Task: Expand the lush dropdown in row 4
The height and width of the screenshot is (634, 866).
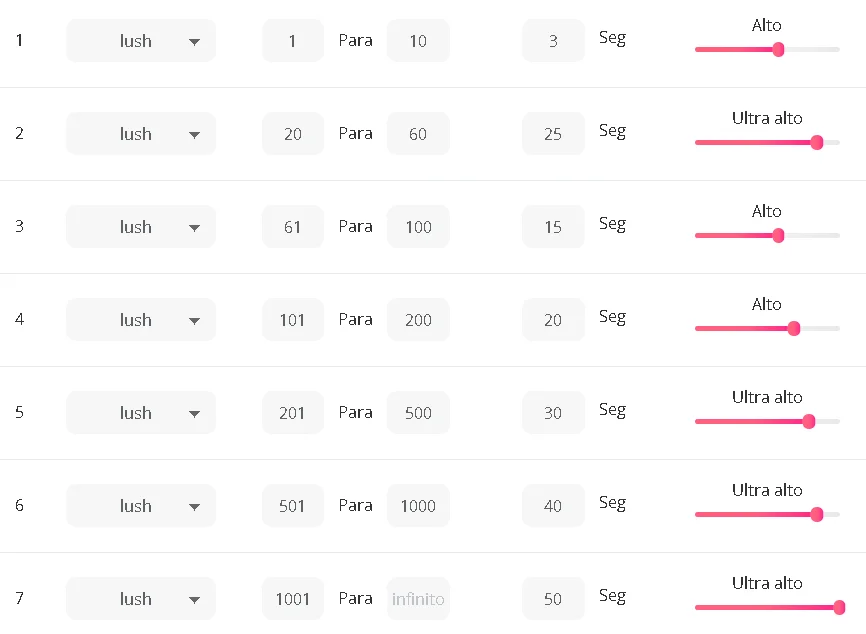Action: (141, 320)
